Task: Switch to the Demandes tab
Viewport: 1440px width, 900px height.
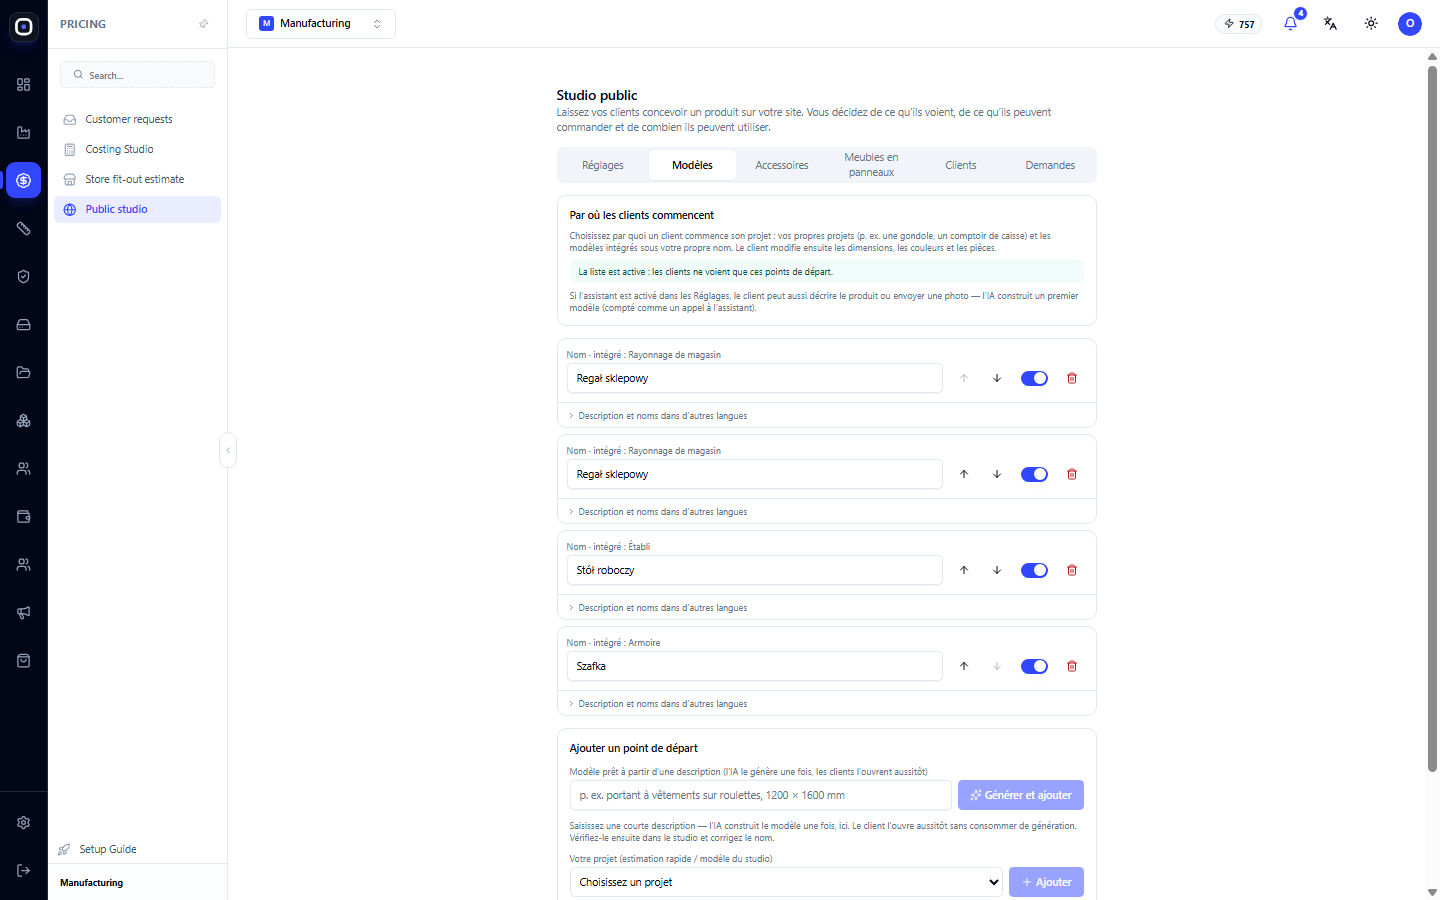Action: 1050,165
